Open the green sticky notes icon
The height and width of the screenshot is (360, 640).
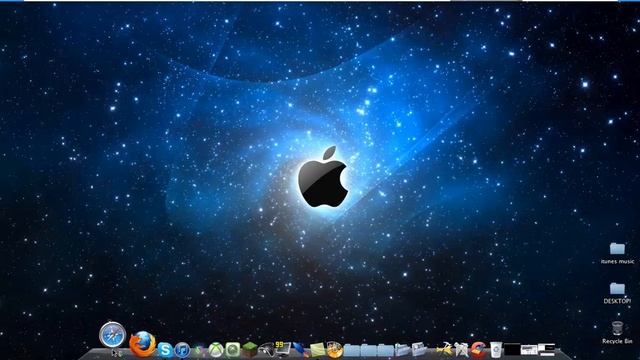(318, 350)
